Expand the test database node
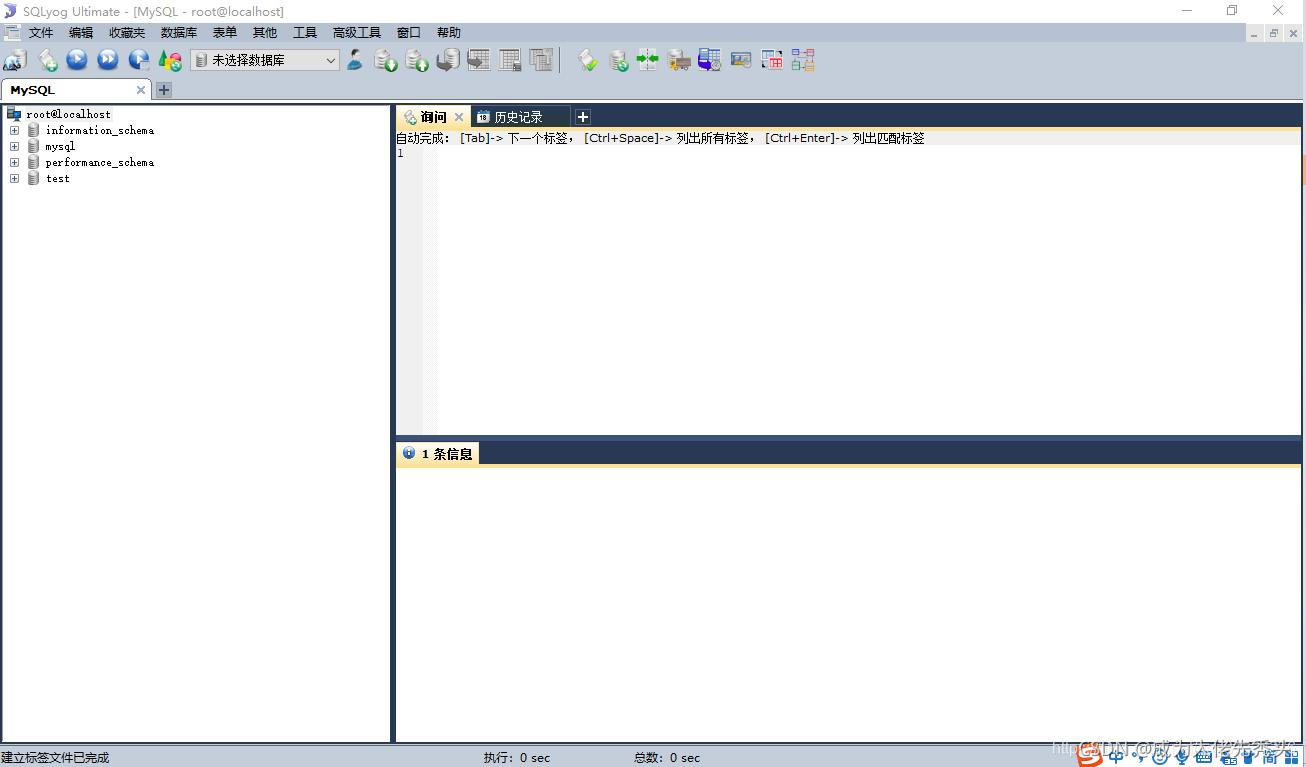The height and width of the screenshot is (767, 1306). point(14,178)
